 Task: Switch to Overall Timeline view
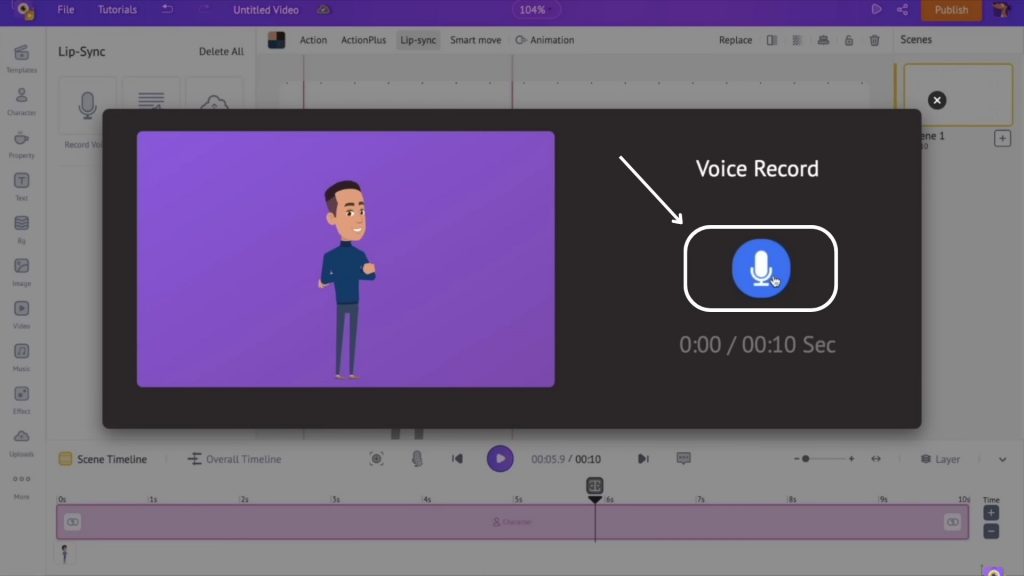pos(234,459)
